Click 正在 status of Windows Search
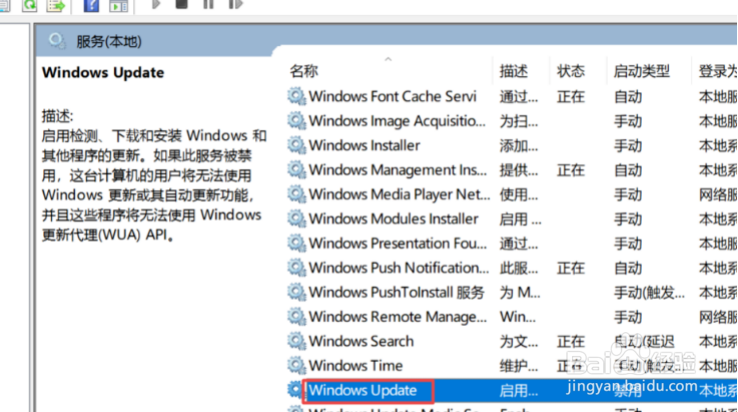Viewport: 738px width, 412px height. tap(570, 341)
